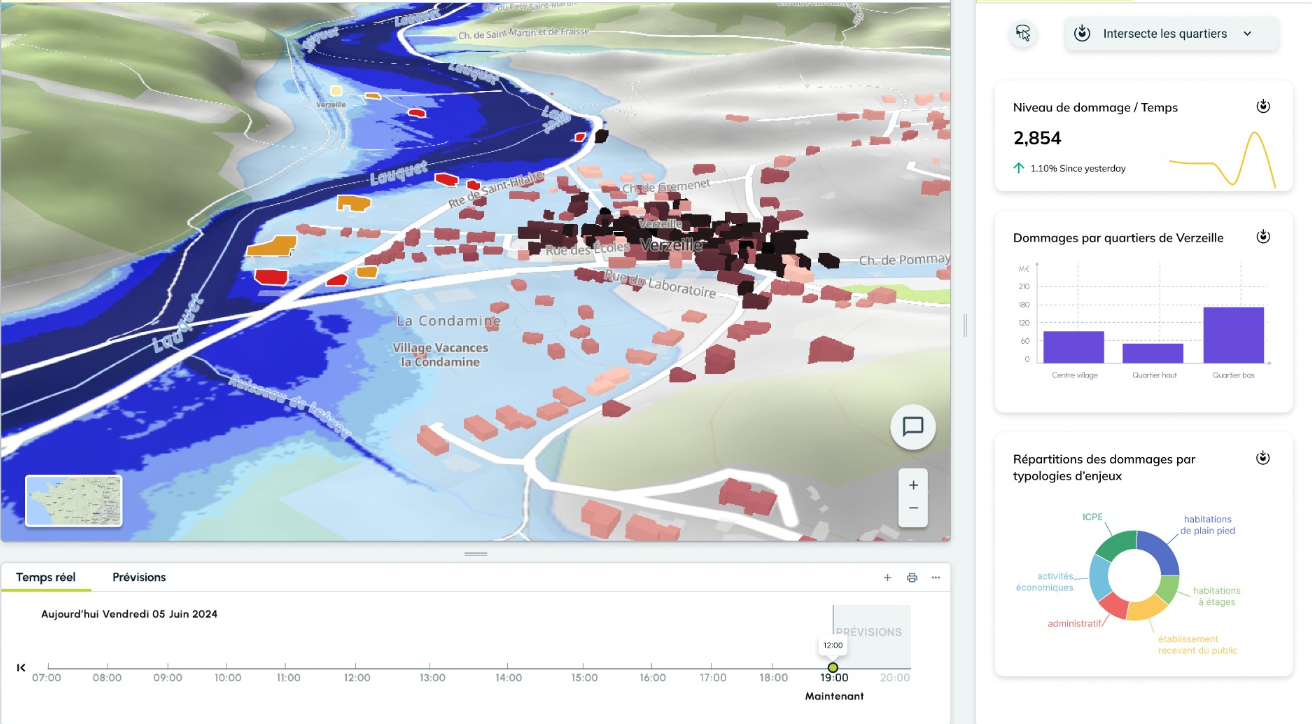Image resolution: width=1312 pixels, height=724 pixels.
Task: Download the 'Niveau de dommage / Temps' card
Action: click(x=1263, y=107)
